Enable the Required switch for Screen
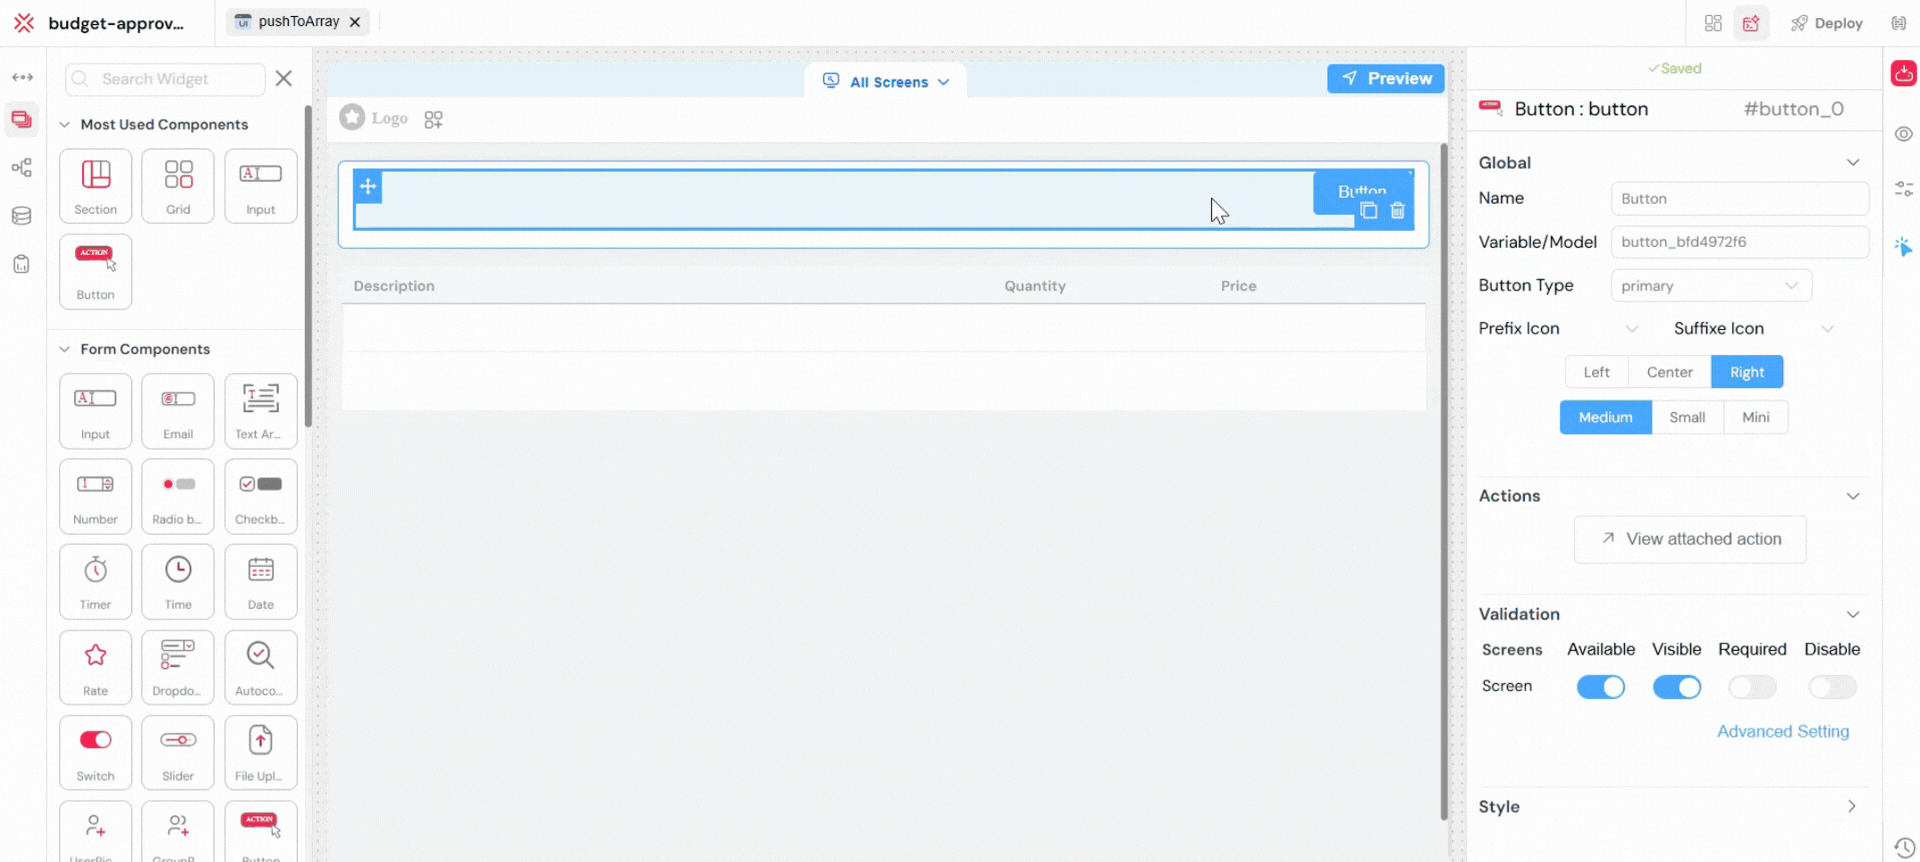The width and height of the screenshot is (1920, 862). click(x=1752, y=687)
